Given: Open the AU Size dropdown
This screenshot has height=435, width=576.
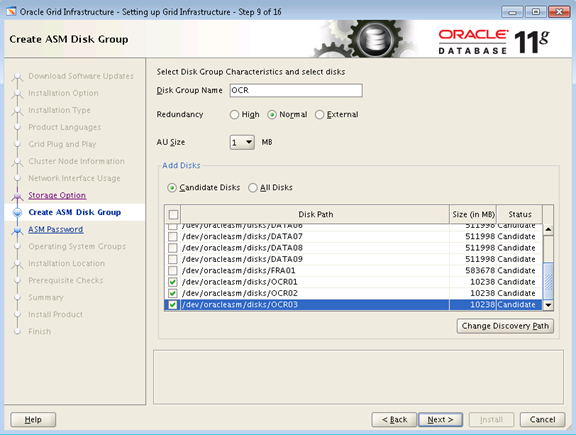Looking at the screenshot, I should click(242, 142).
